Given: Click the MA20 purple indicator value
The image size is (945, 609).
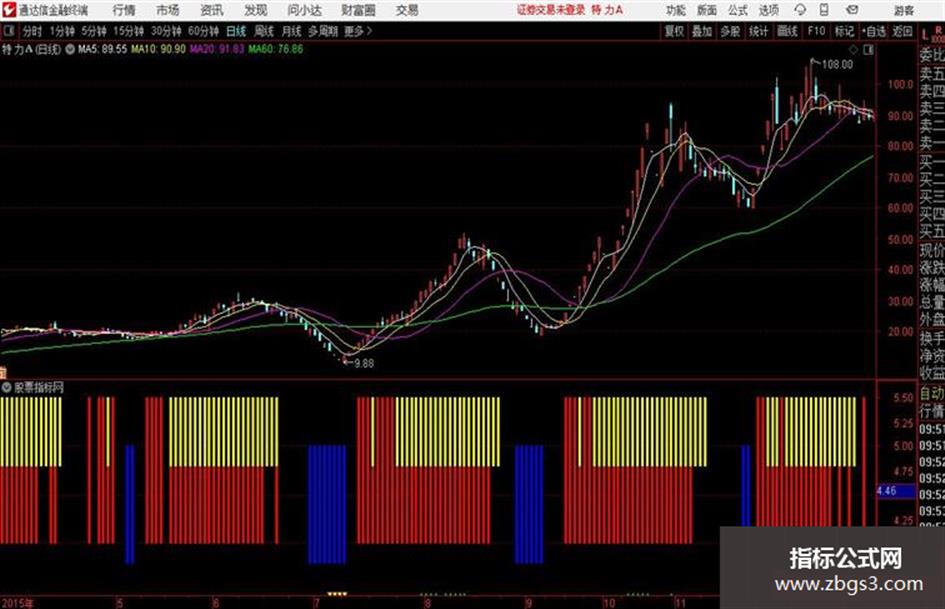Looking at the screenshot, I should [217, 49].
